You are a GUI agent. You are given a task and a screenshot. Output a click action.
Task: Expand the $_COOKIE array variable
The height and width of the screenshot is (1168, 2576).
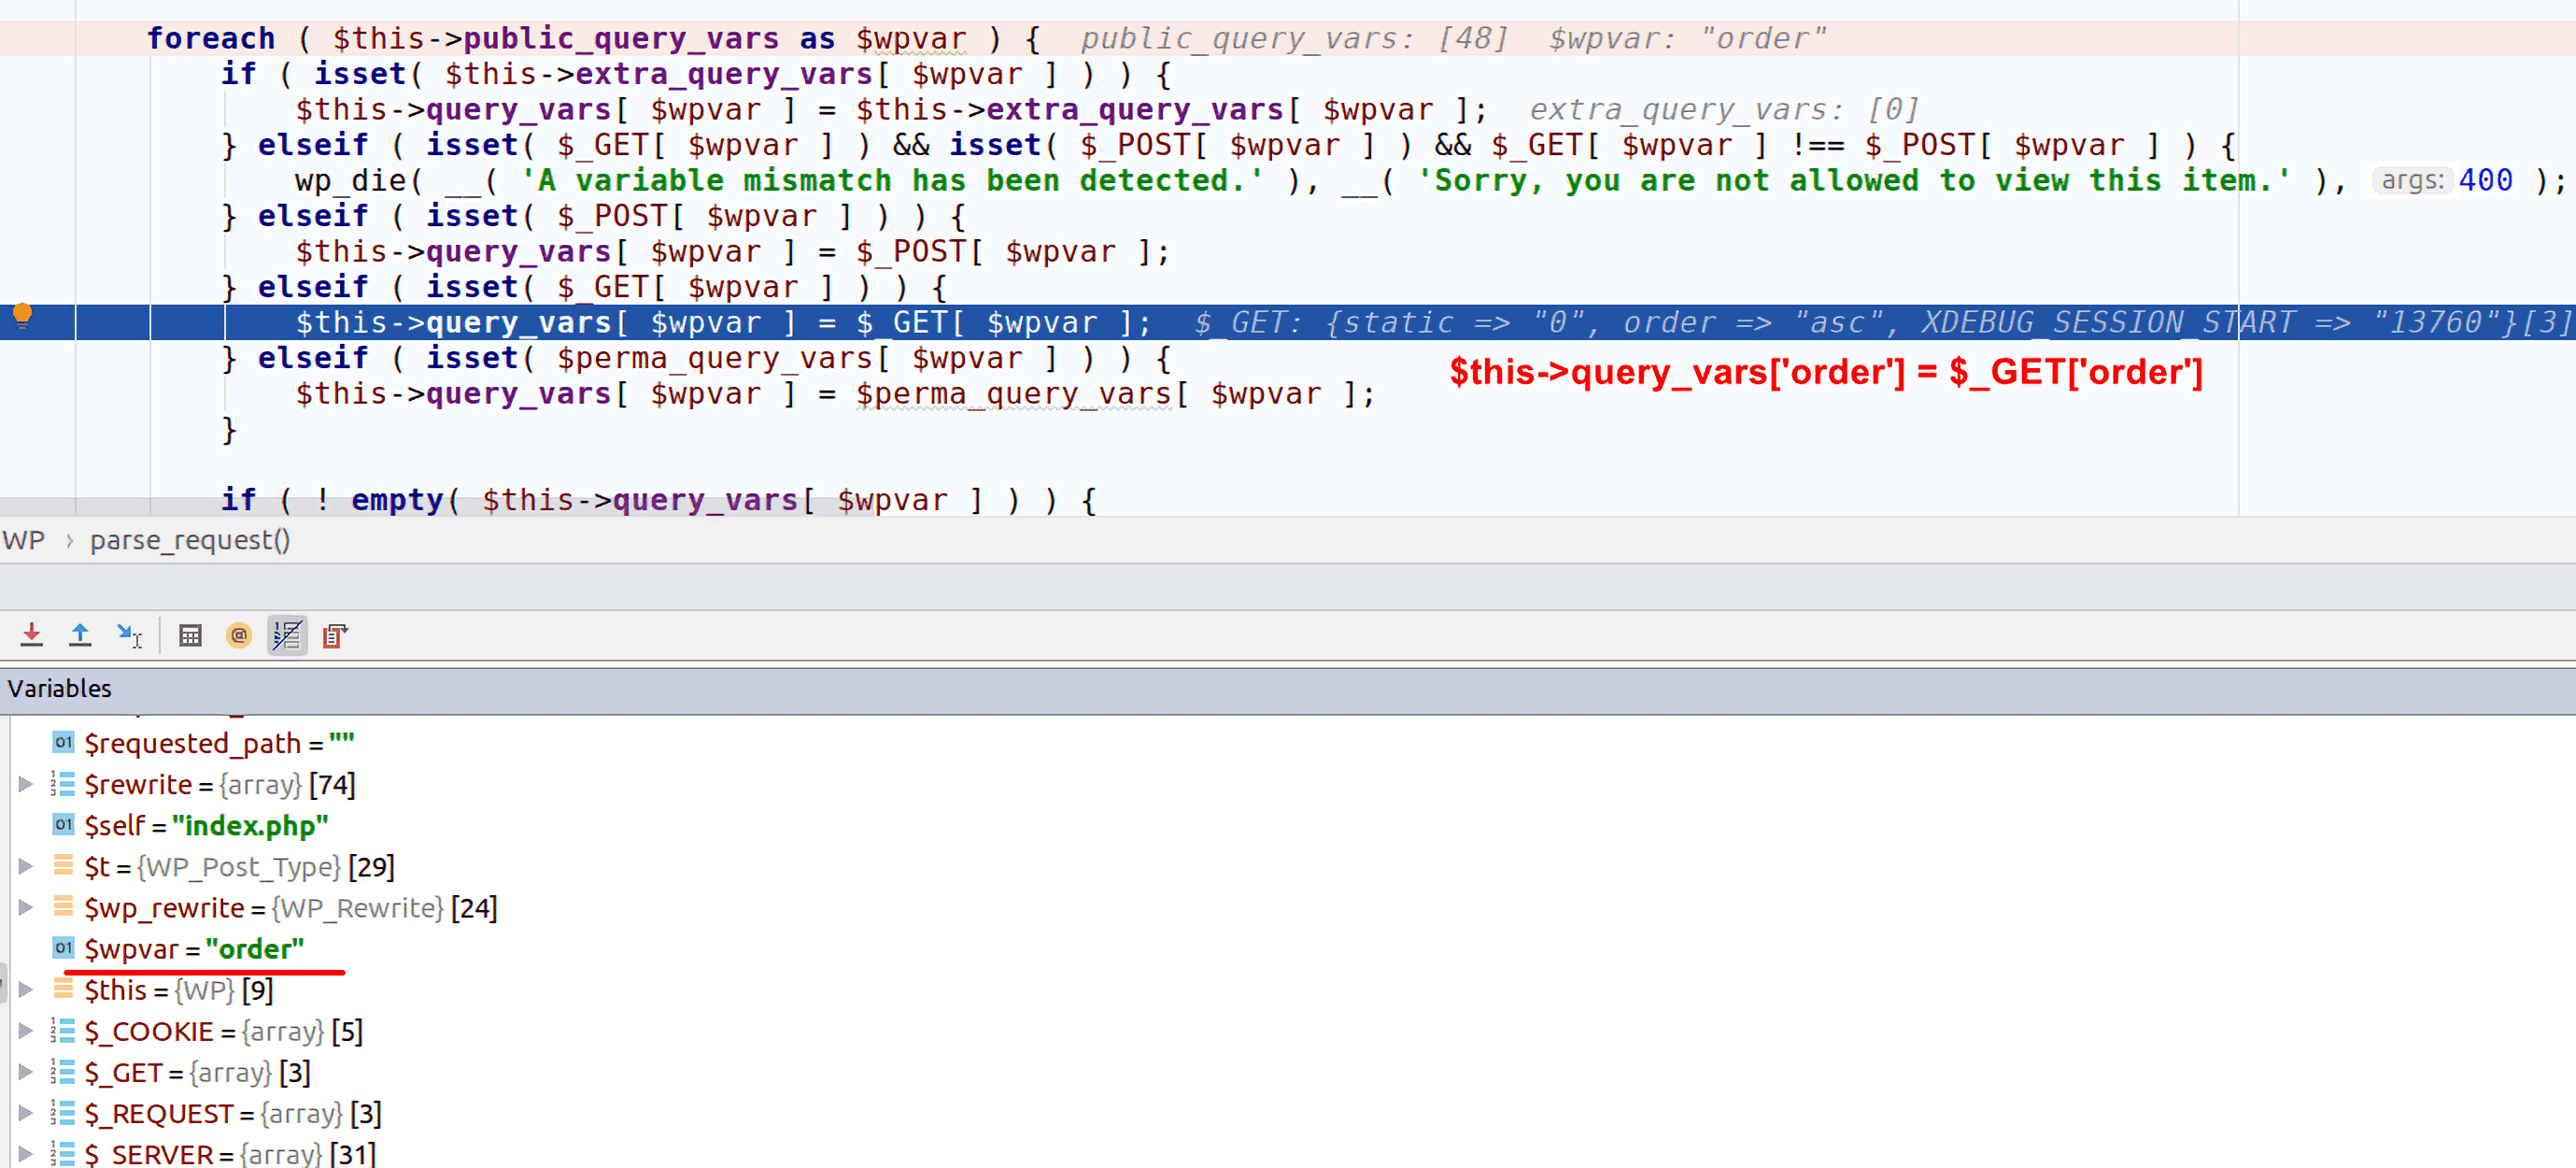[26, 1030]
